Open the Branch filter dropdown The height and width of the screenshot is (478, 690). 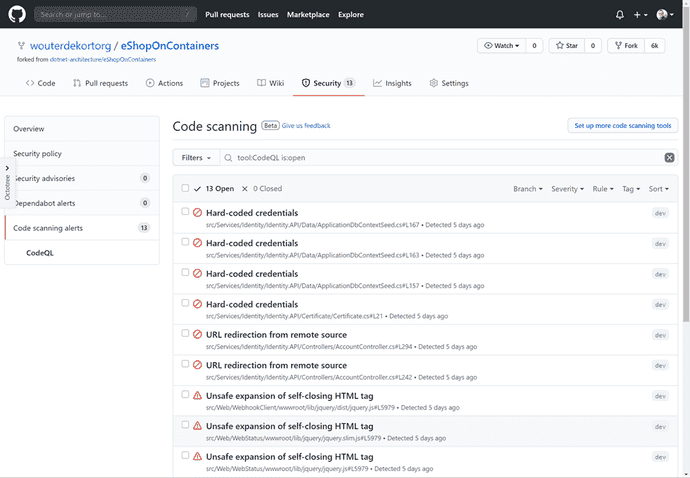pyautogui.click(x=528, y=189)
